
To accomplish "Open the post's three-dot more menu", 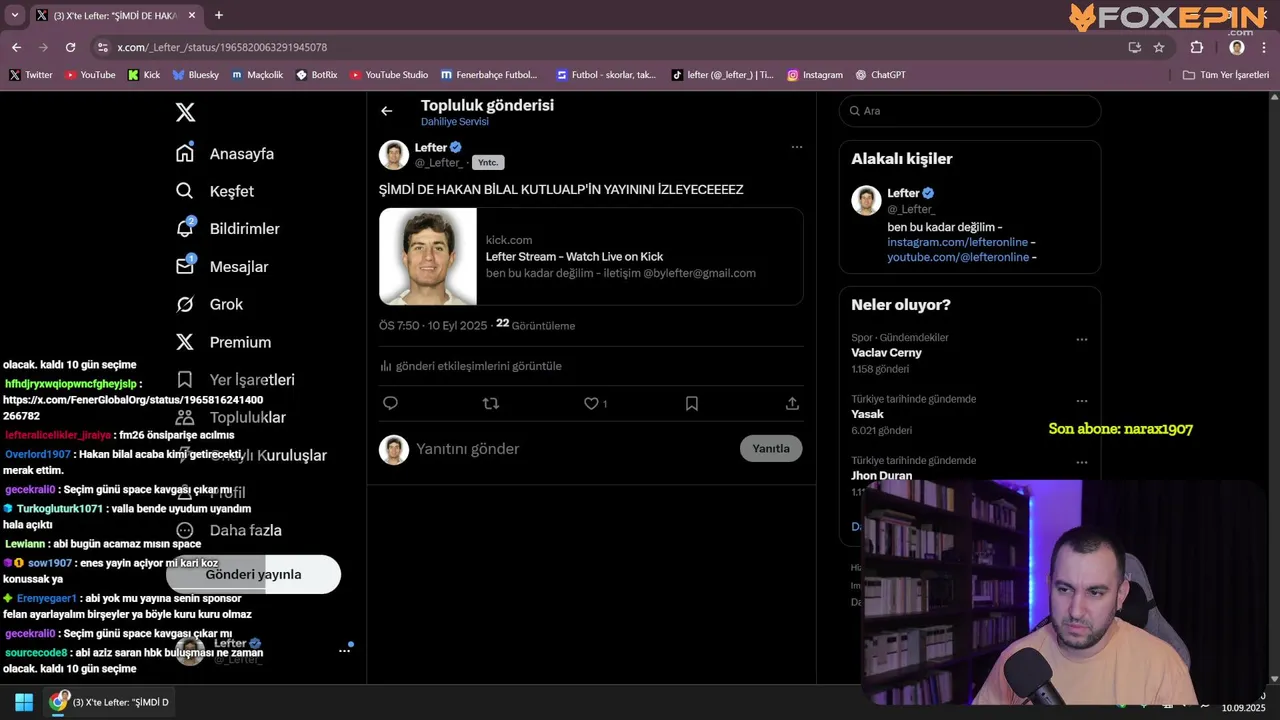I will 797,147.
